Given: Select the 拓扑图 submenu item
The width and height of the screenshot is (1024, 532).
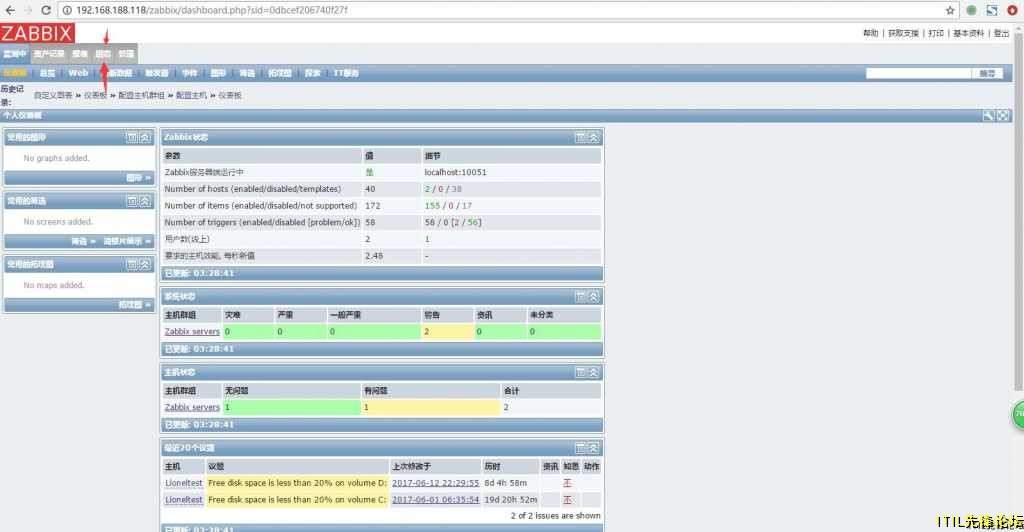Looking at the screenshot, I should 280,73.
